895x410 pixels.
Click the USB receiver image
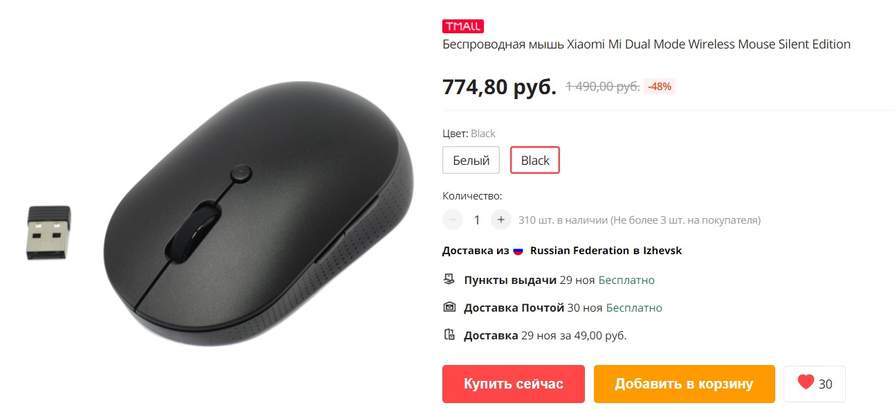(48, 232)
